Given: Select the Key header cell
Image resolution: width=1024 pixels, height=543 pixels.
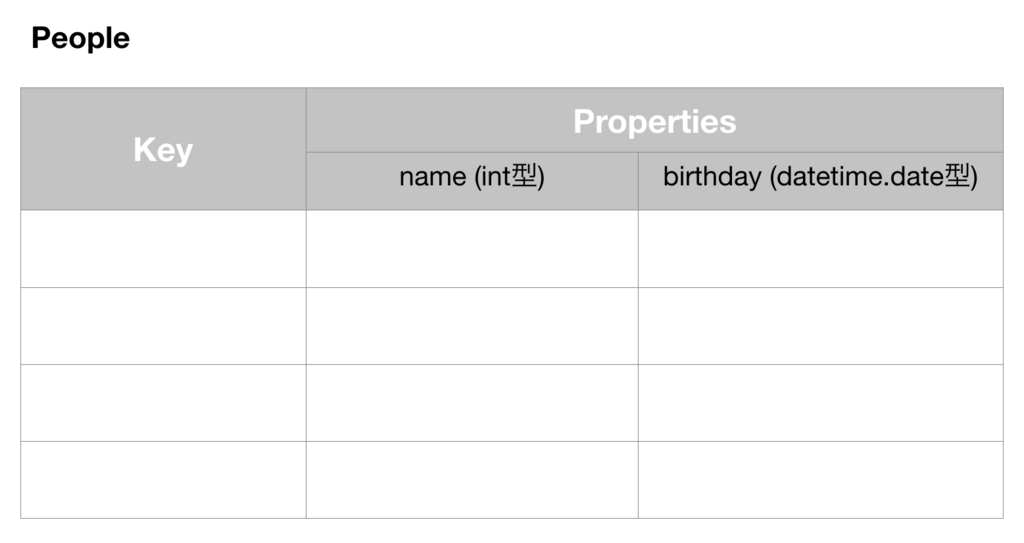Looking at the screenshot, I should coord(163,149).
